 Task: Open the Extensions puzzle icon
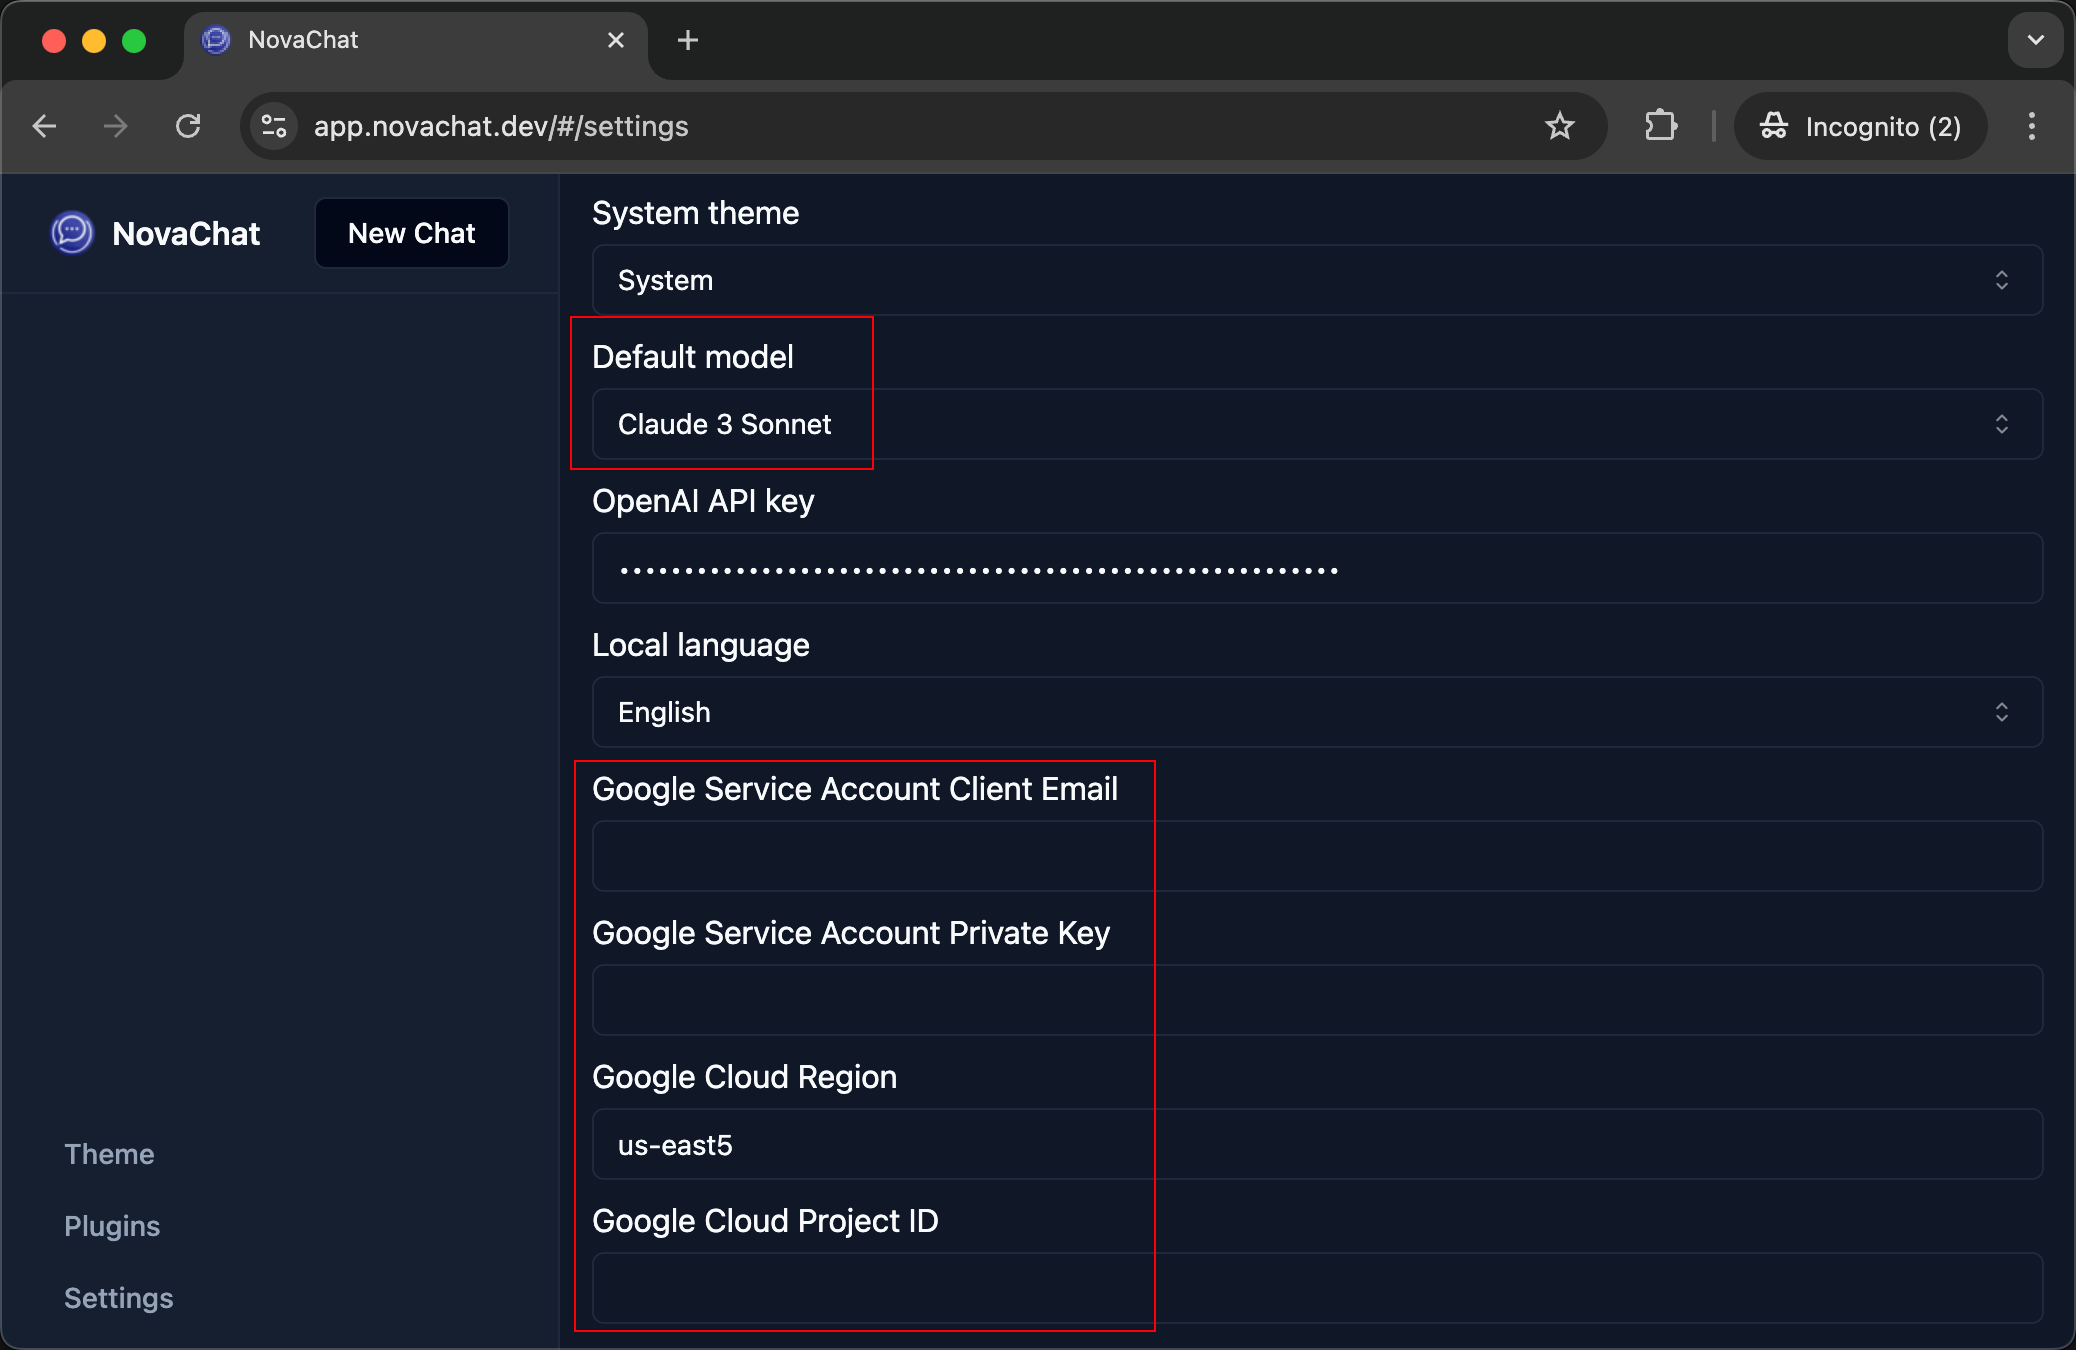coord(1660,126)
